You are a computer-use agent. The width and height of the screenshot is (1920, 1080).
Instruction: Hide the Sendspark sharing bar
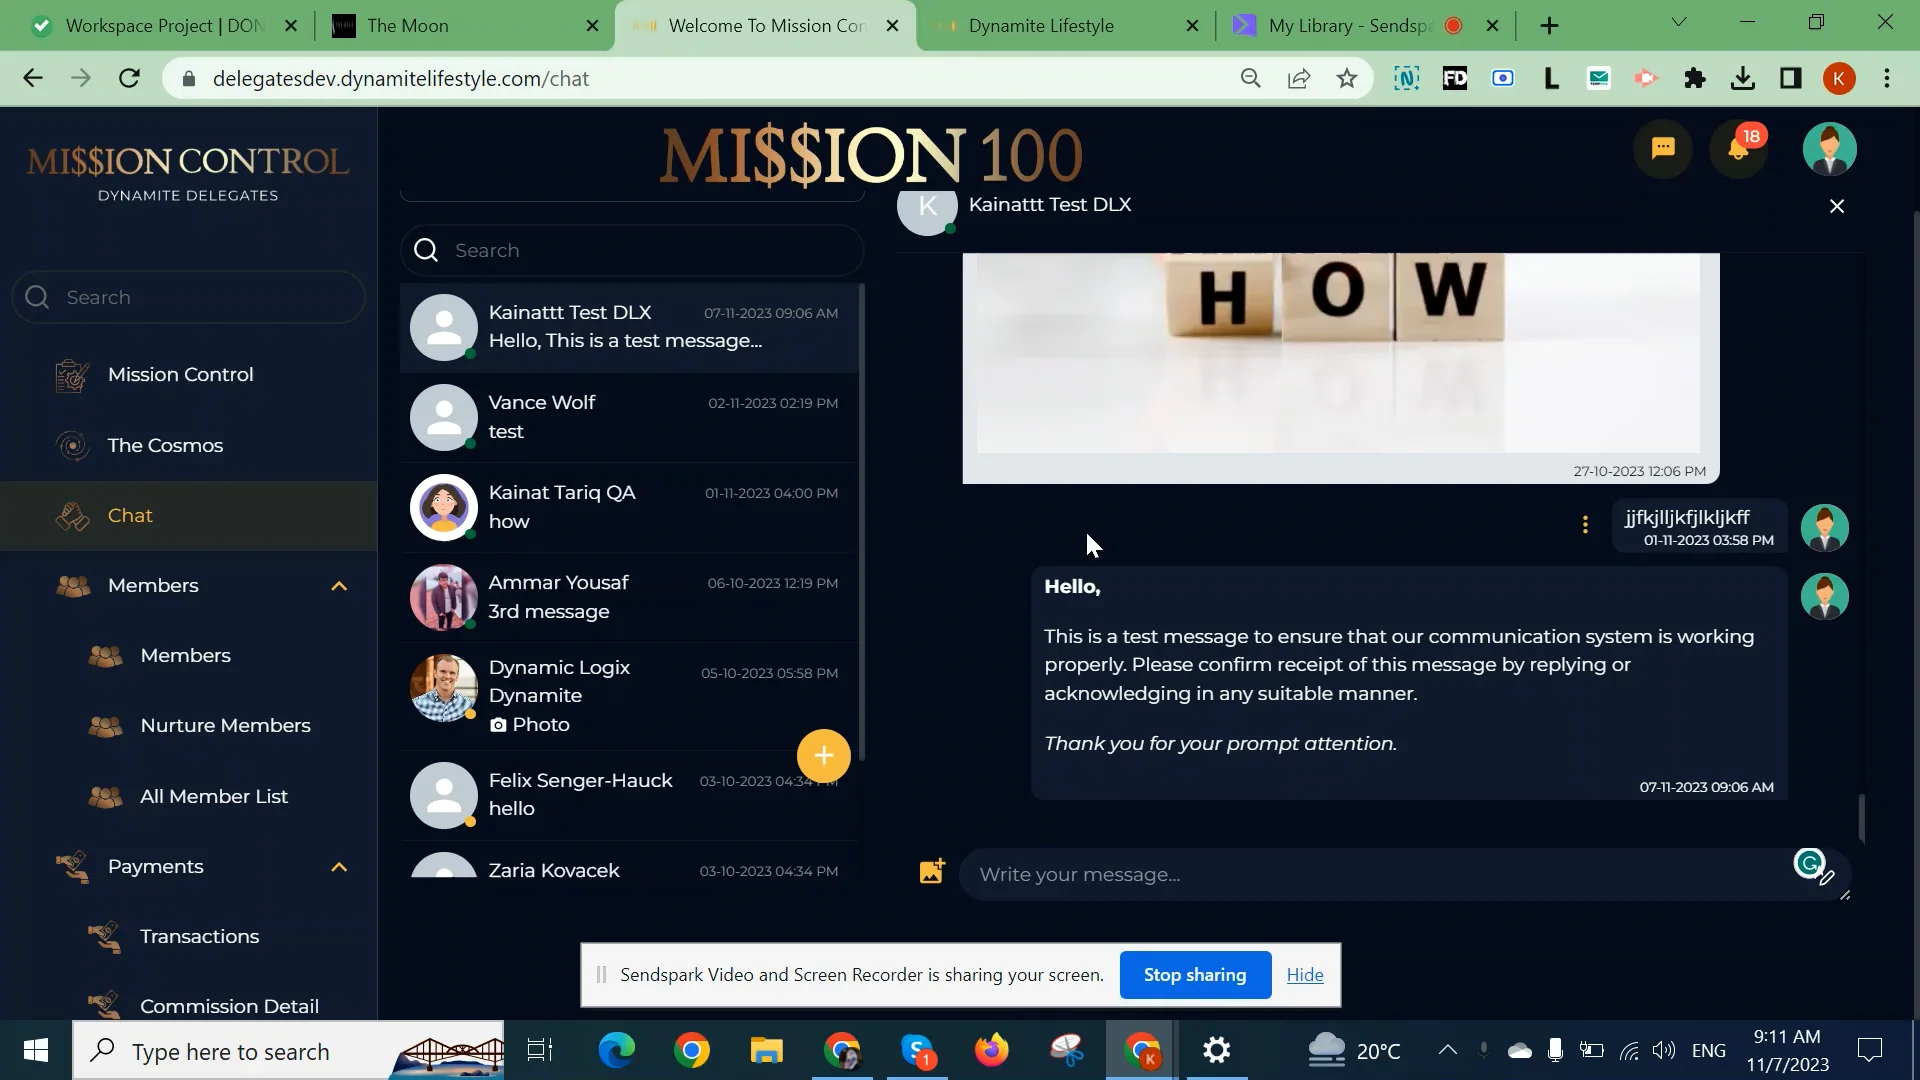click(x=1305, y=975)
